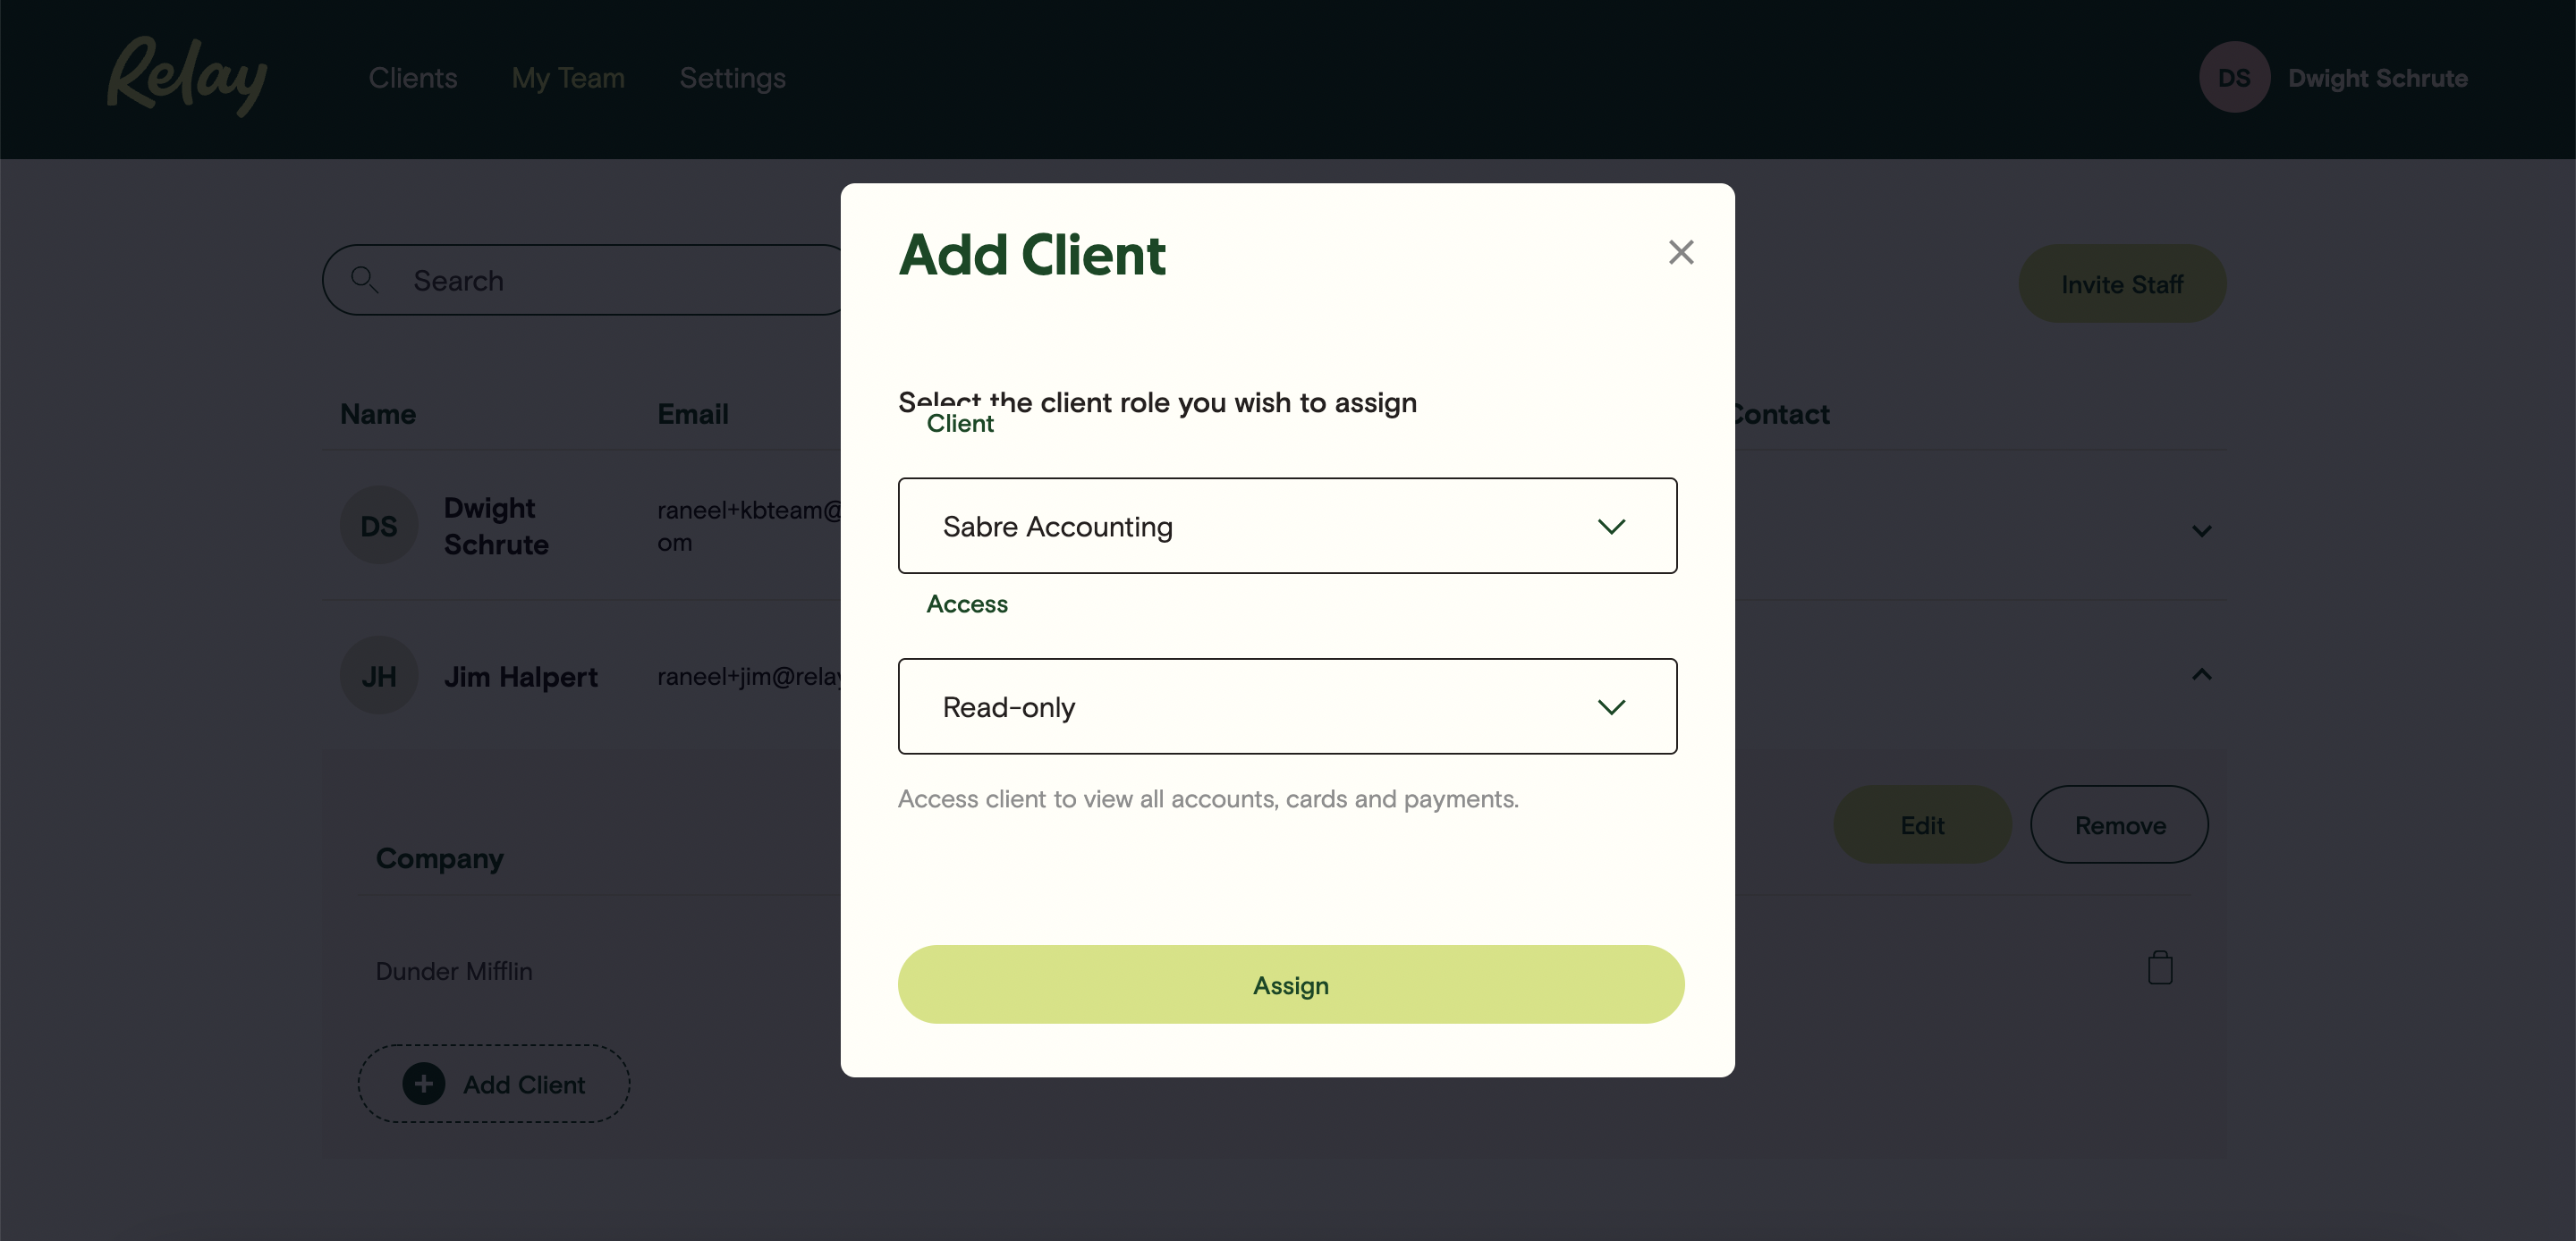Click the Email column header

(x=693, y=414)
